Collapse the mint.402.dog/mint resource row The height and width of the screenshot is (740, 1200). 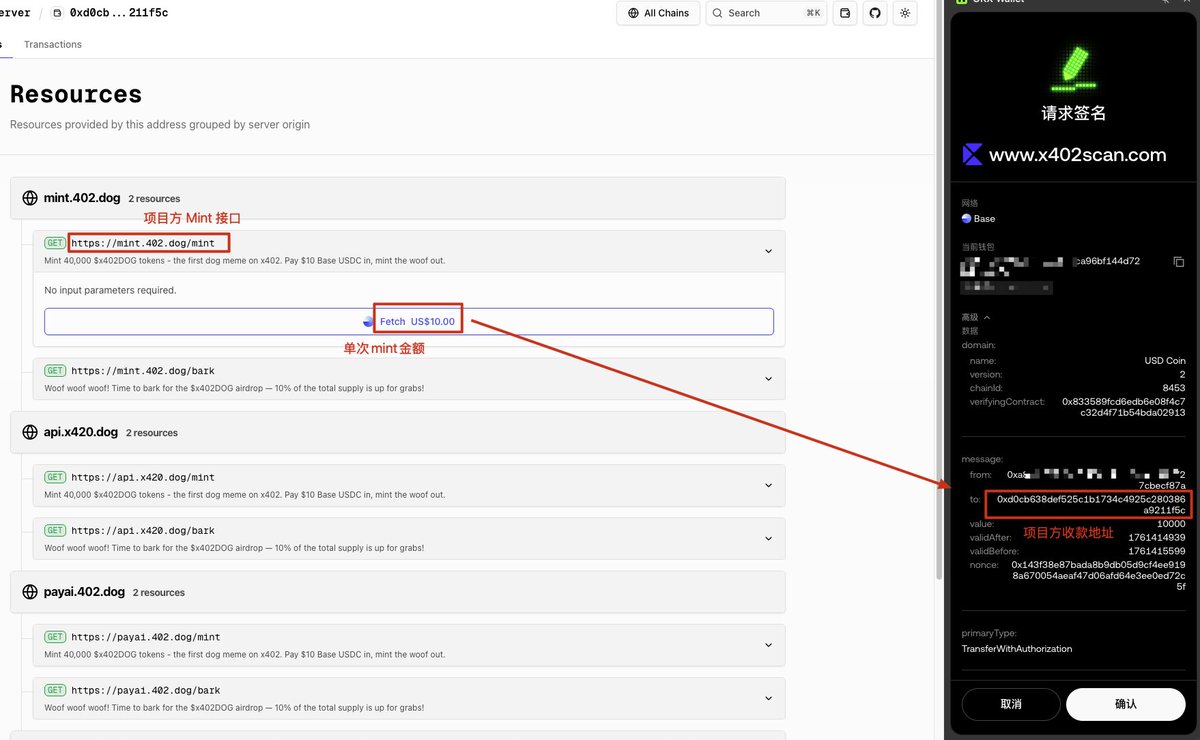click(768, 251)
